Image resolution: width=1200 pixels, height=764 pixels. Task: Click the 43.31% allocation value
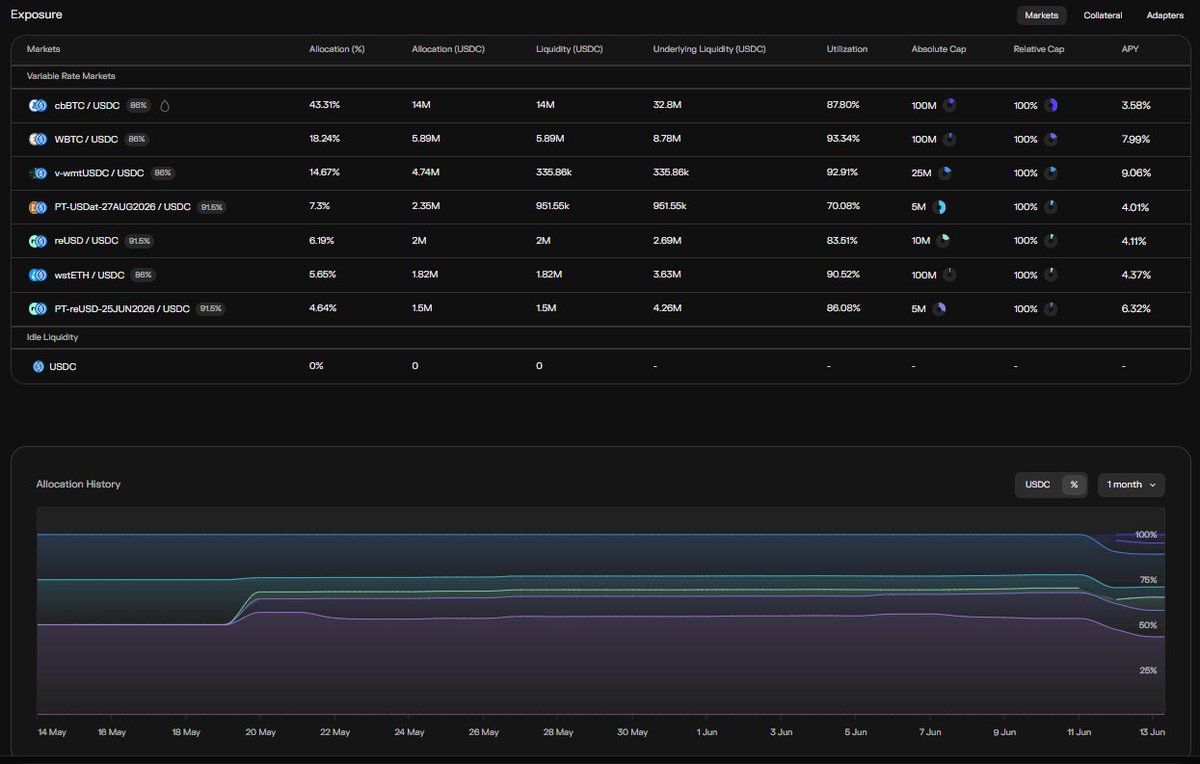324,105
